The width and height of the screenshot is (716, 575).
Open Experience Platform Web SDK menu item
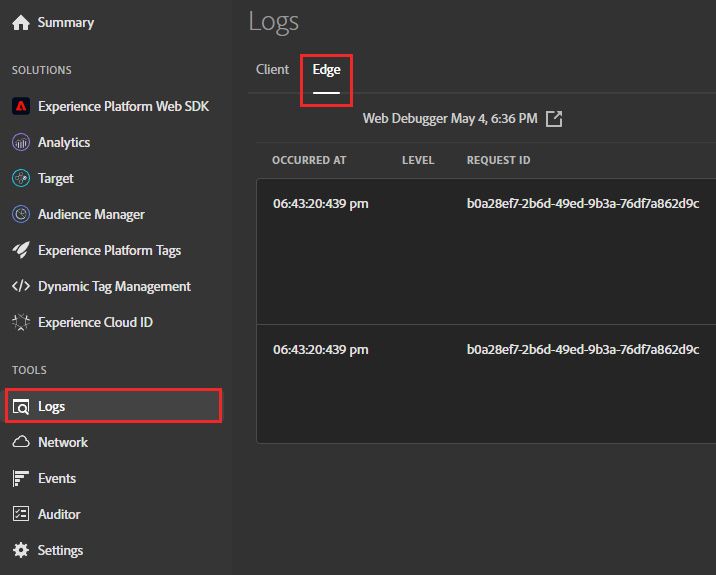tap(123, 106)
